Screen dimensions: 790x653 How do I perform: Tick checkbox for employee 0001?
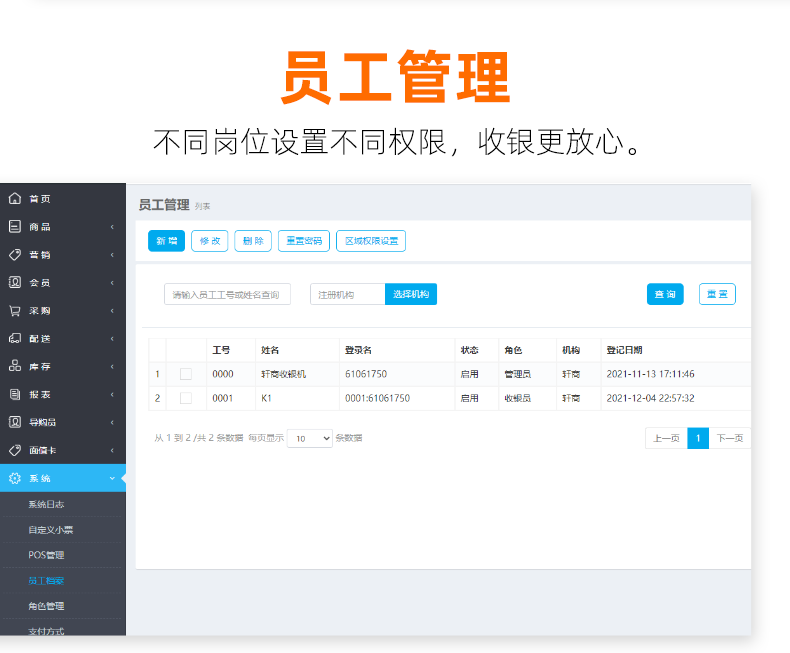186,398
